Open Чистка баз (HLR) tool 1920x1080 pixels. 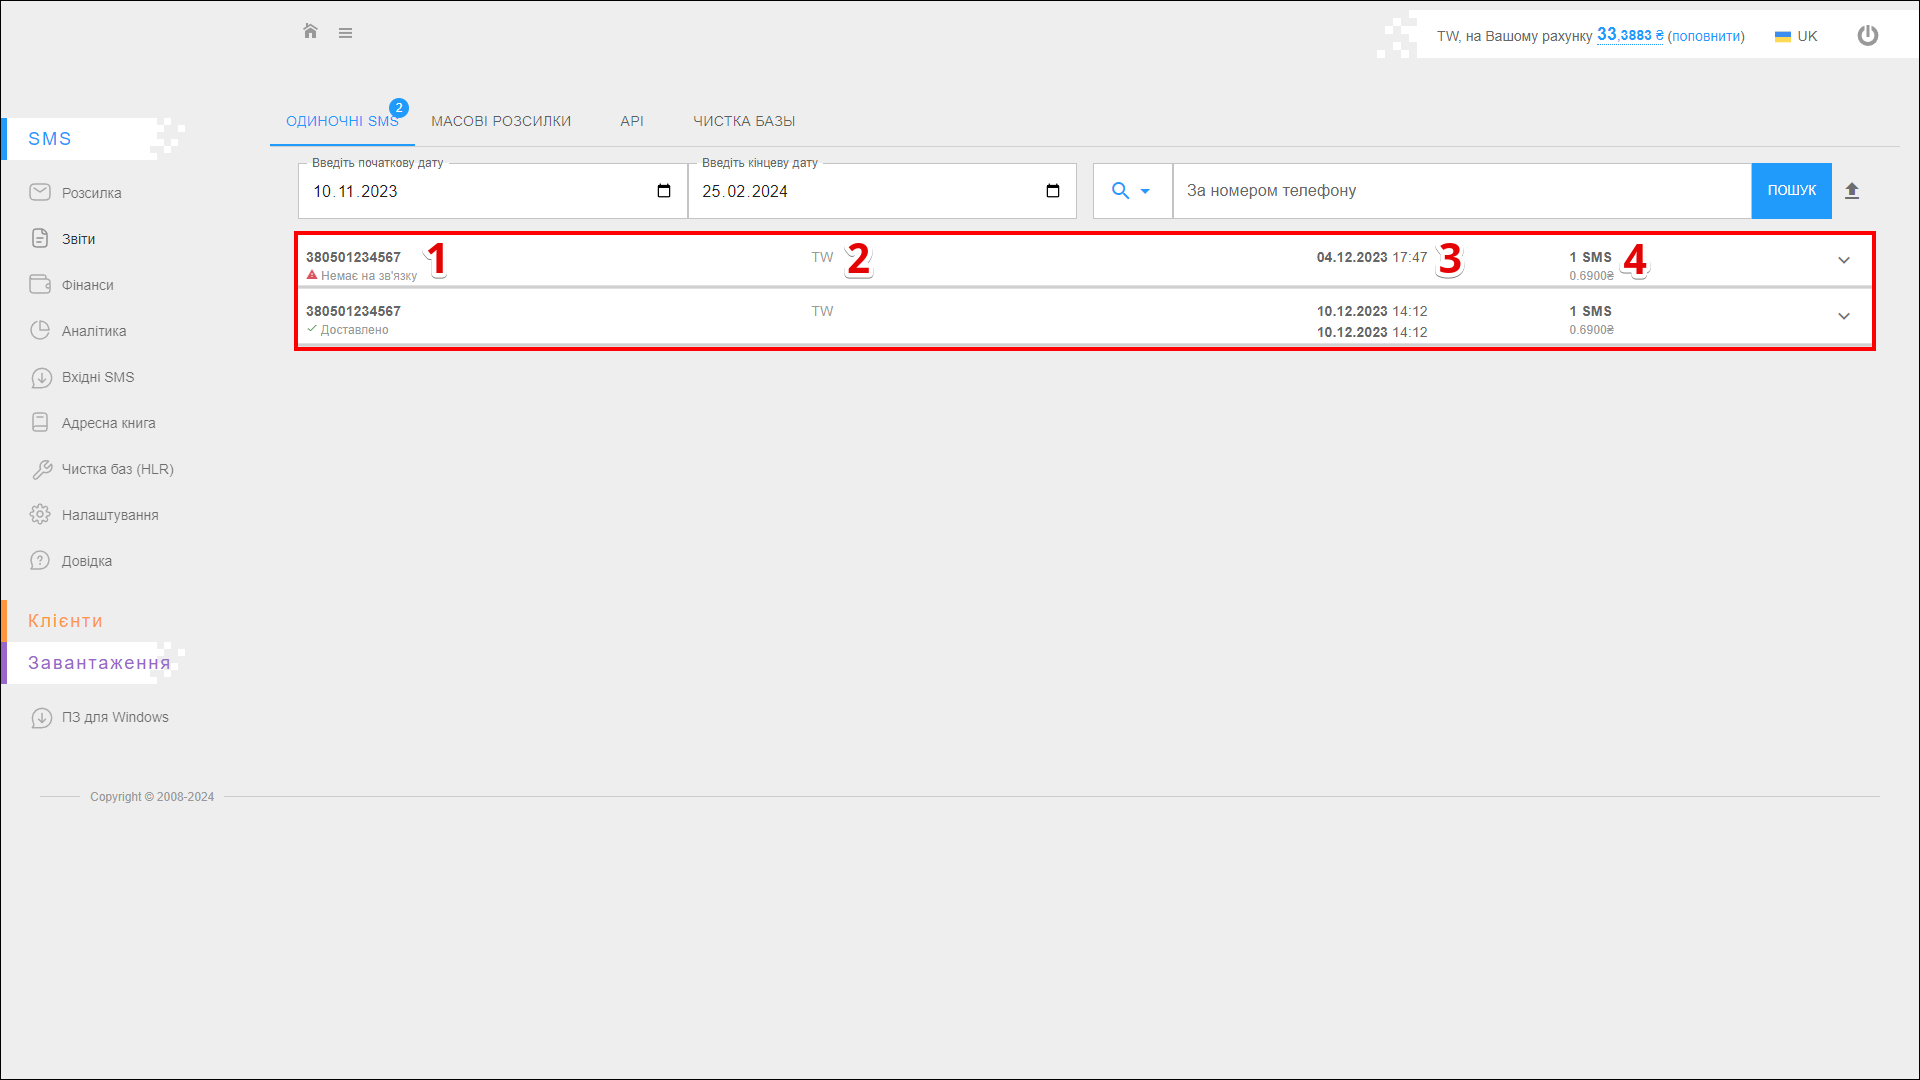click(117, 469)
